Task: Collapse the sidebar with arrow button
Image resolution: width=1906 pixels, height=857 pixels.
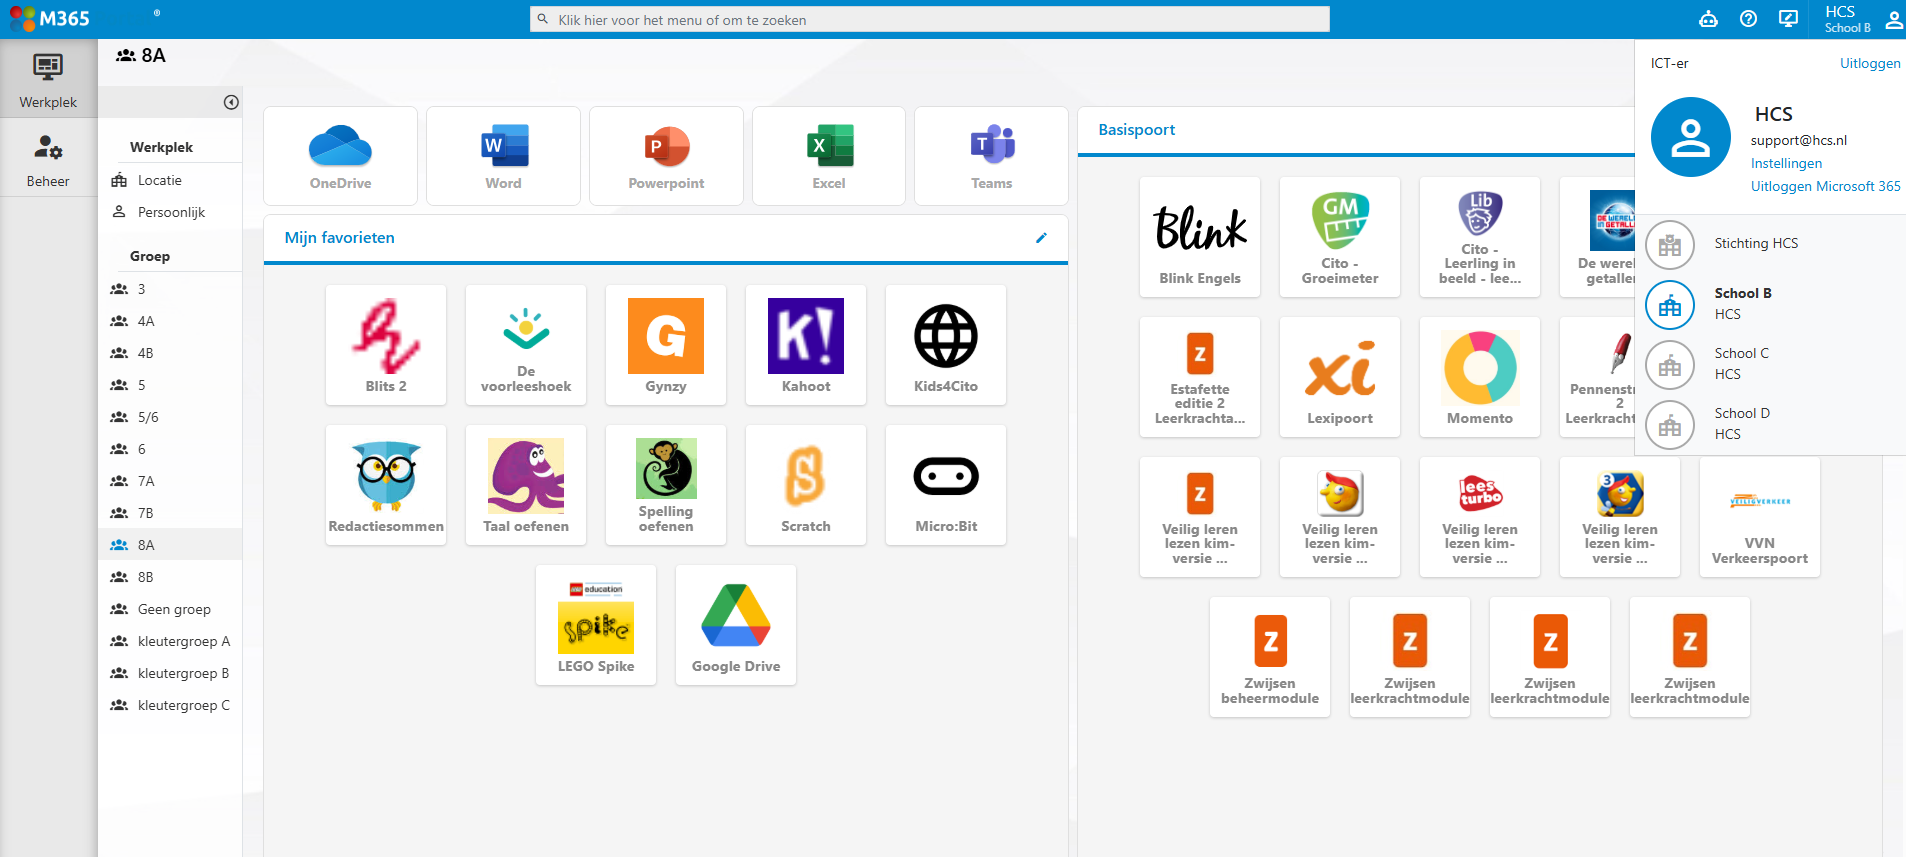Action: click(231, 102)
